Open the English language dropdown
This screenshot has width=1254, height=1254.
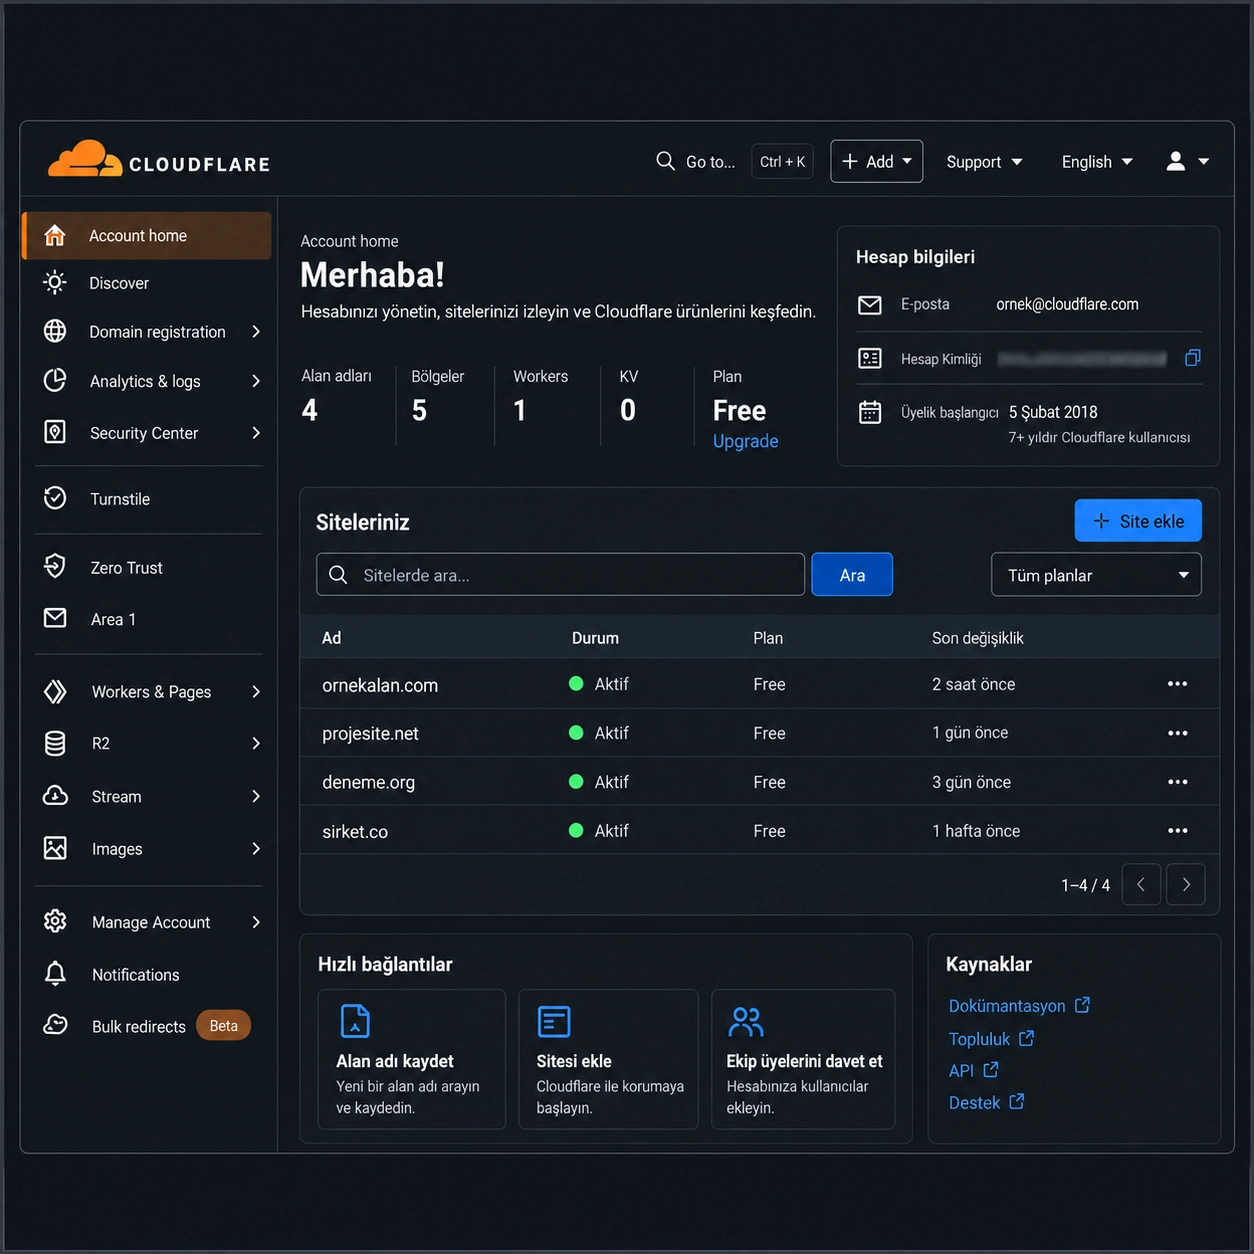click(1097, 162)
